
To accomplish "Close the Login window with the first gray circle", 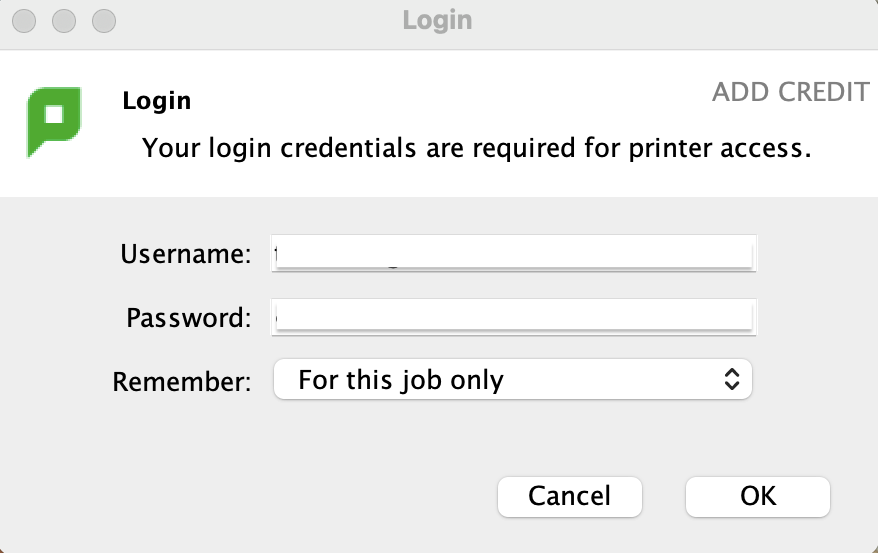I will coord(24,21).
